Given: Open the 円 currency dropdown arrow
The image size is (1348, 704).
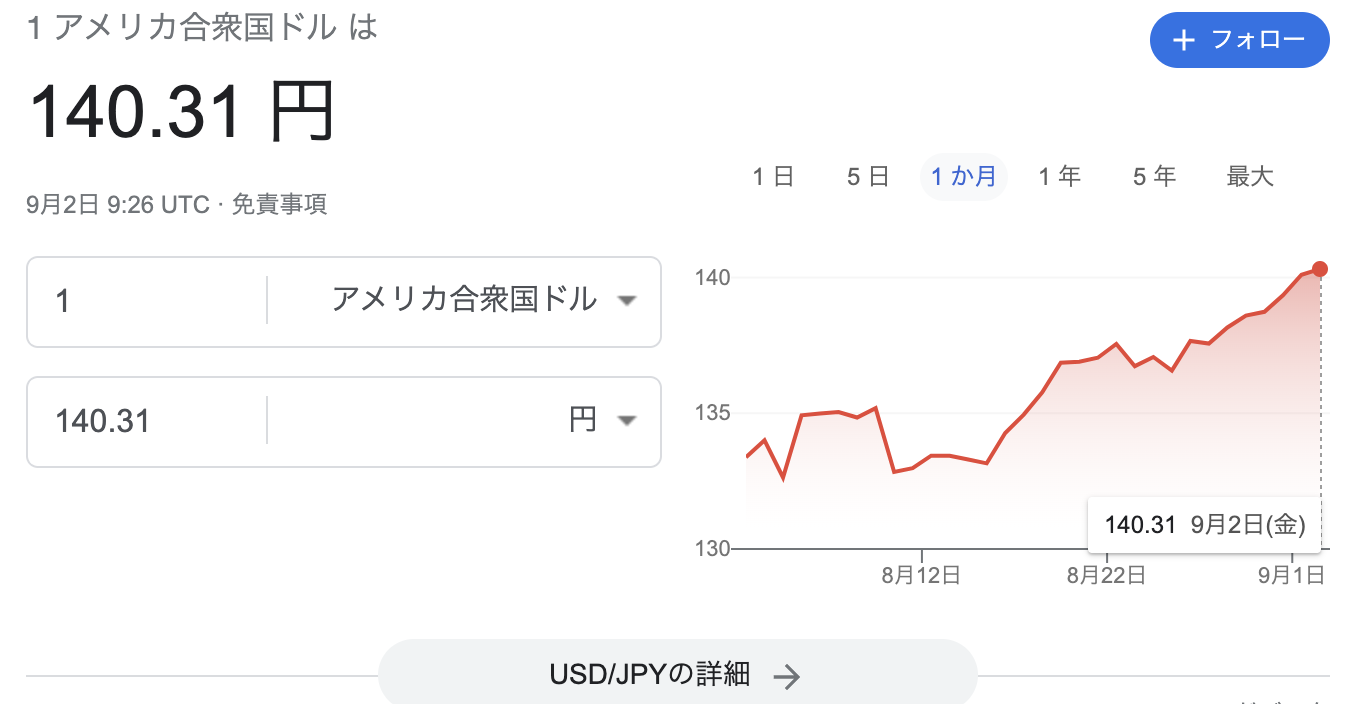Looking at the screenshot, I should 627,421.
